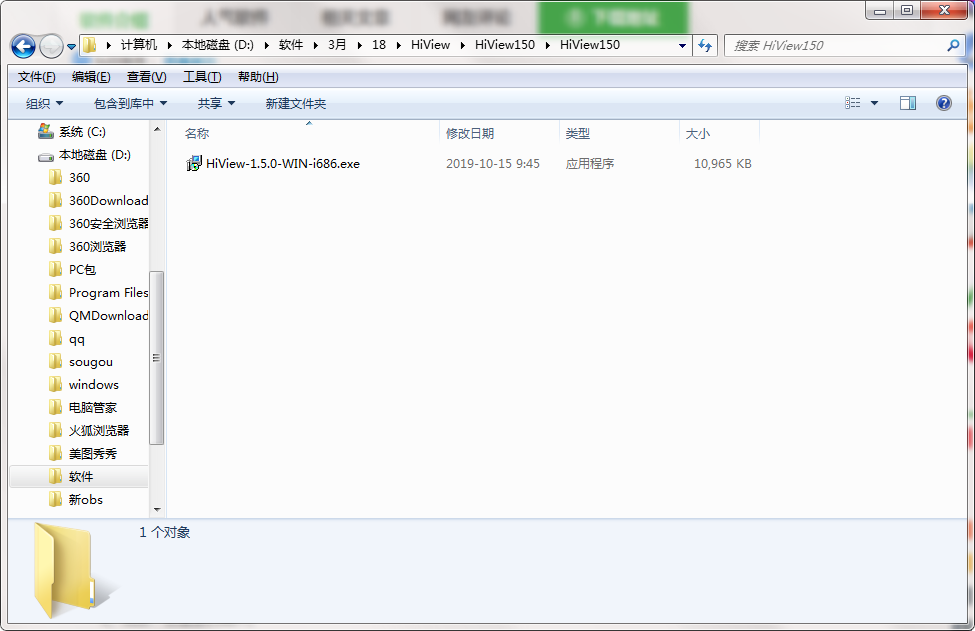Navigate to 计算机 in the breadcrumb

(x=139, y=45)
